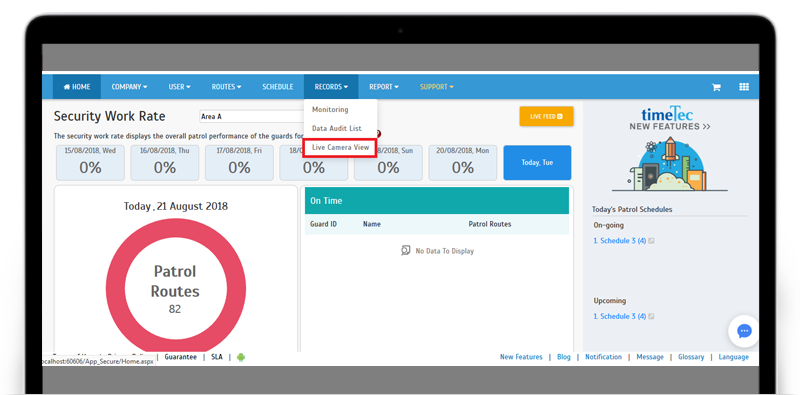Click the Android icon in footer
The image size is (800, 395).
[241, 357]
